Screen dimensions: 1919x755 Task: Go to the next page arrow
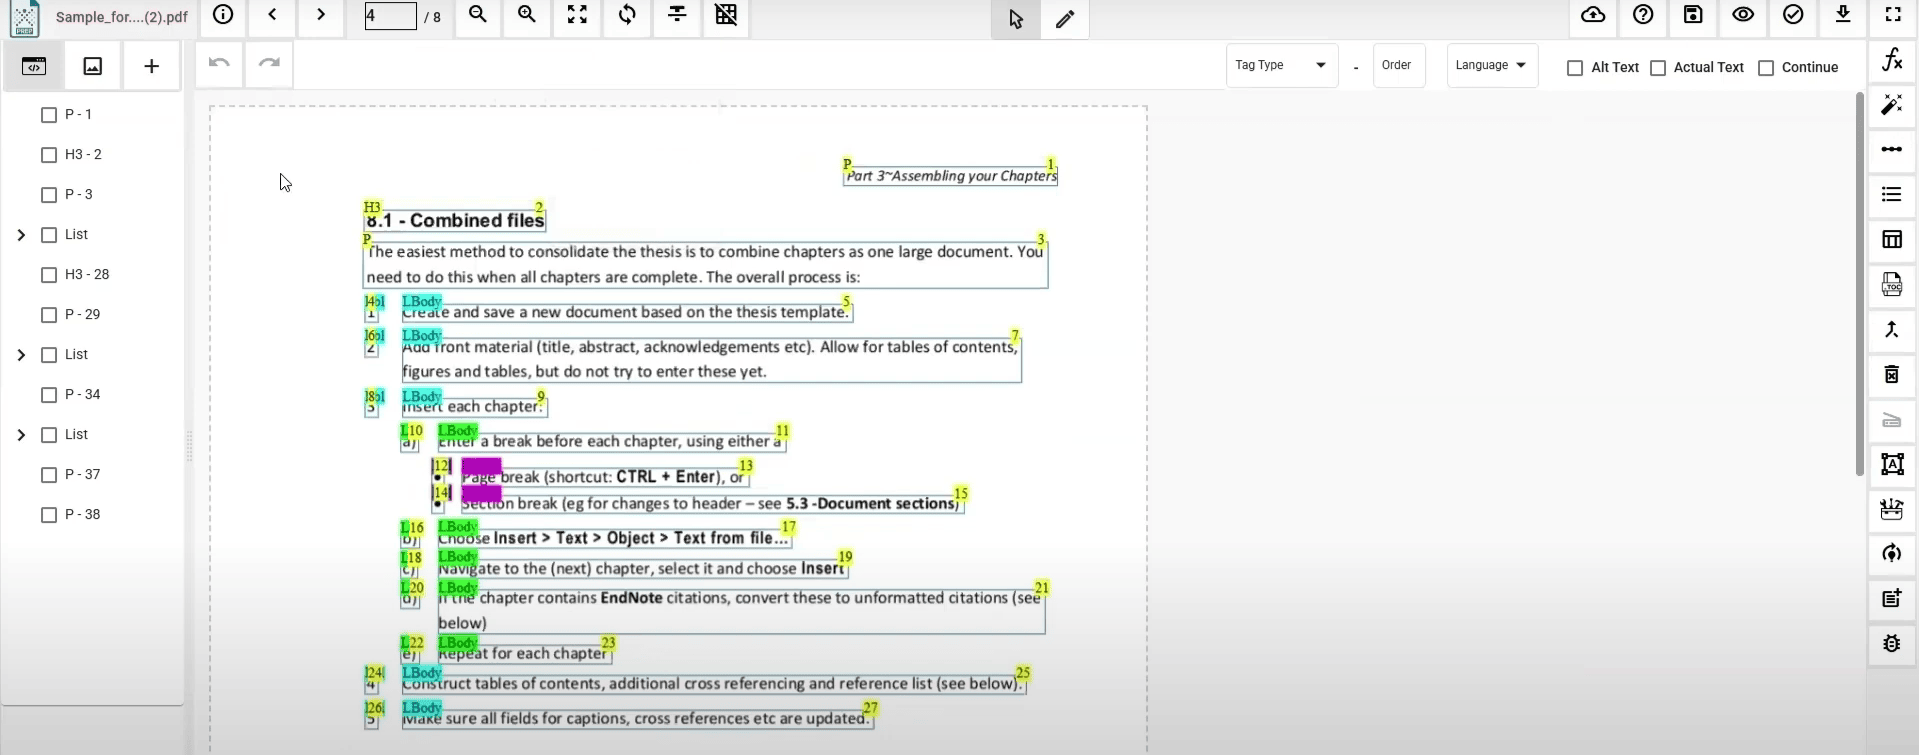coord(321,15)
